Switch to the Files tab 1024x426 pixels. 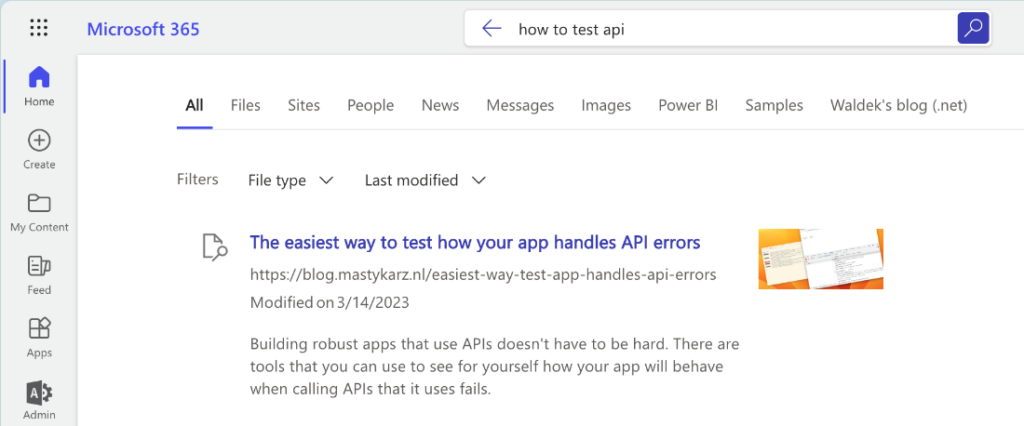[245, 105]
